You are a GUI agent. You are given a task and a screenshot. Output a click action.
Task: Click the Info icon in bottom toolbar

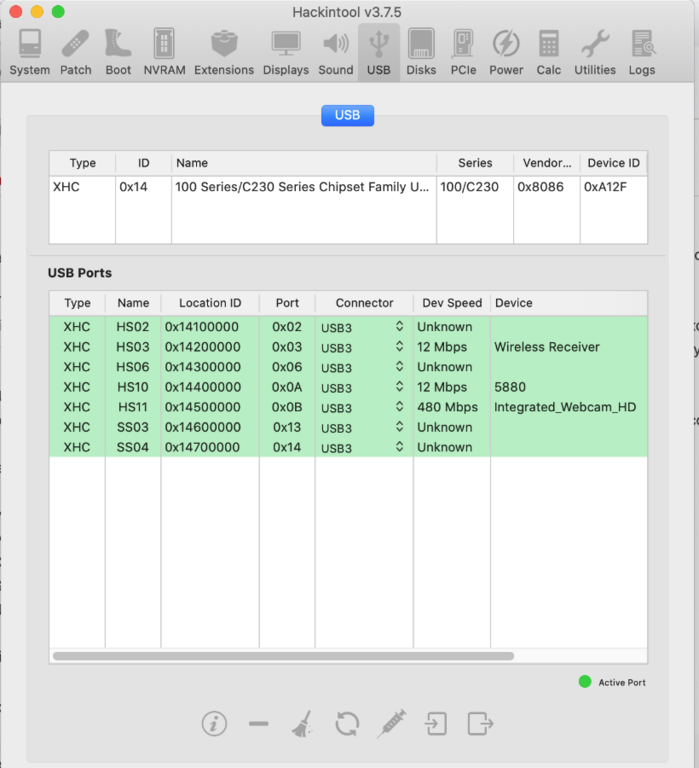214,723
